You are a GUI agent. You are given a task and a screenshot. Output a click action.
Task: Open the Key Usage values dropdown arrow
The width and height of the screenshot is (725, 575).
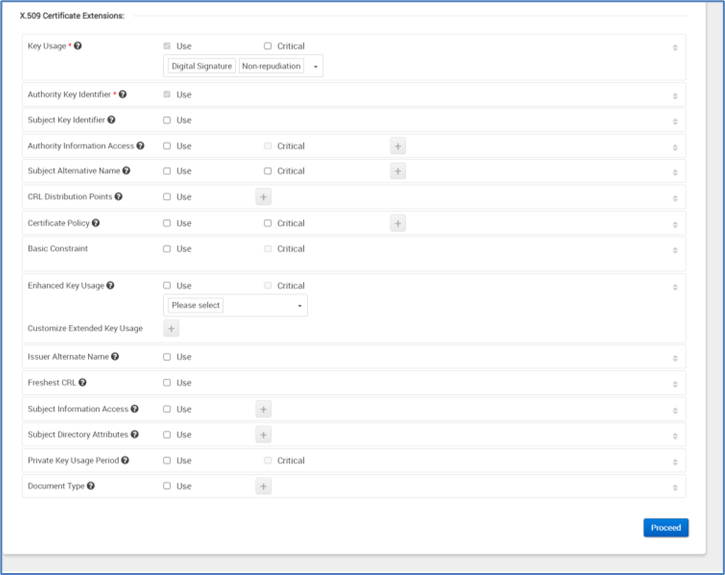point(316,67)
